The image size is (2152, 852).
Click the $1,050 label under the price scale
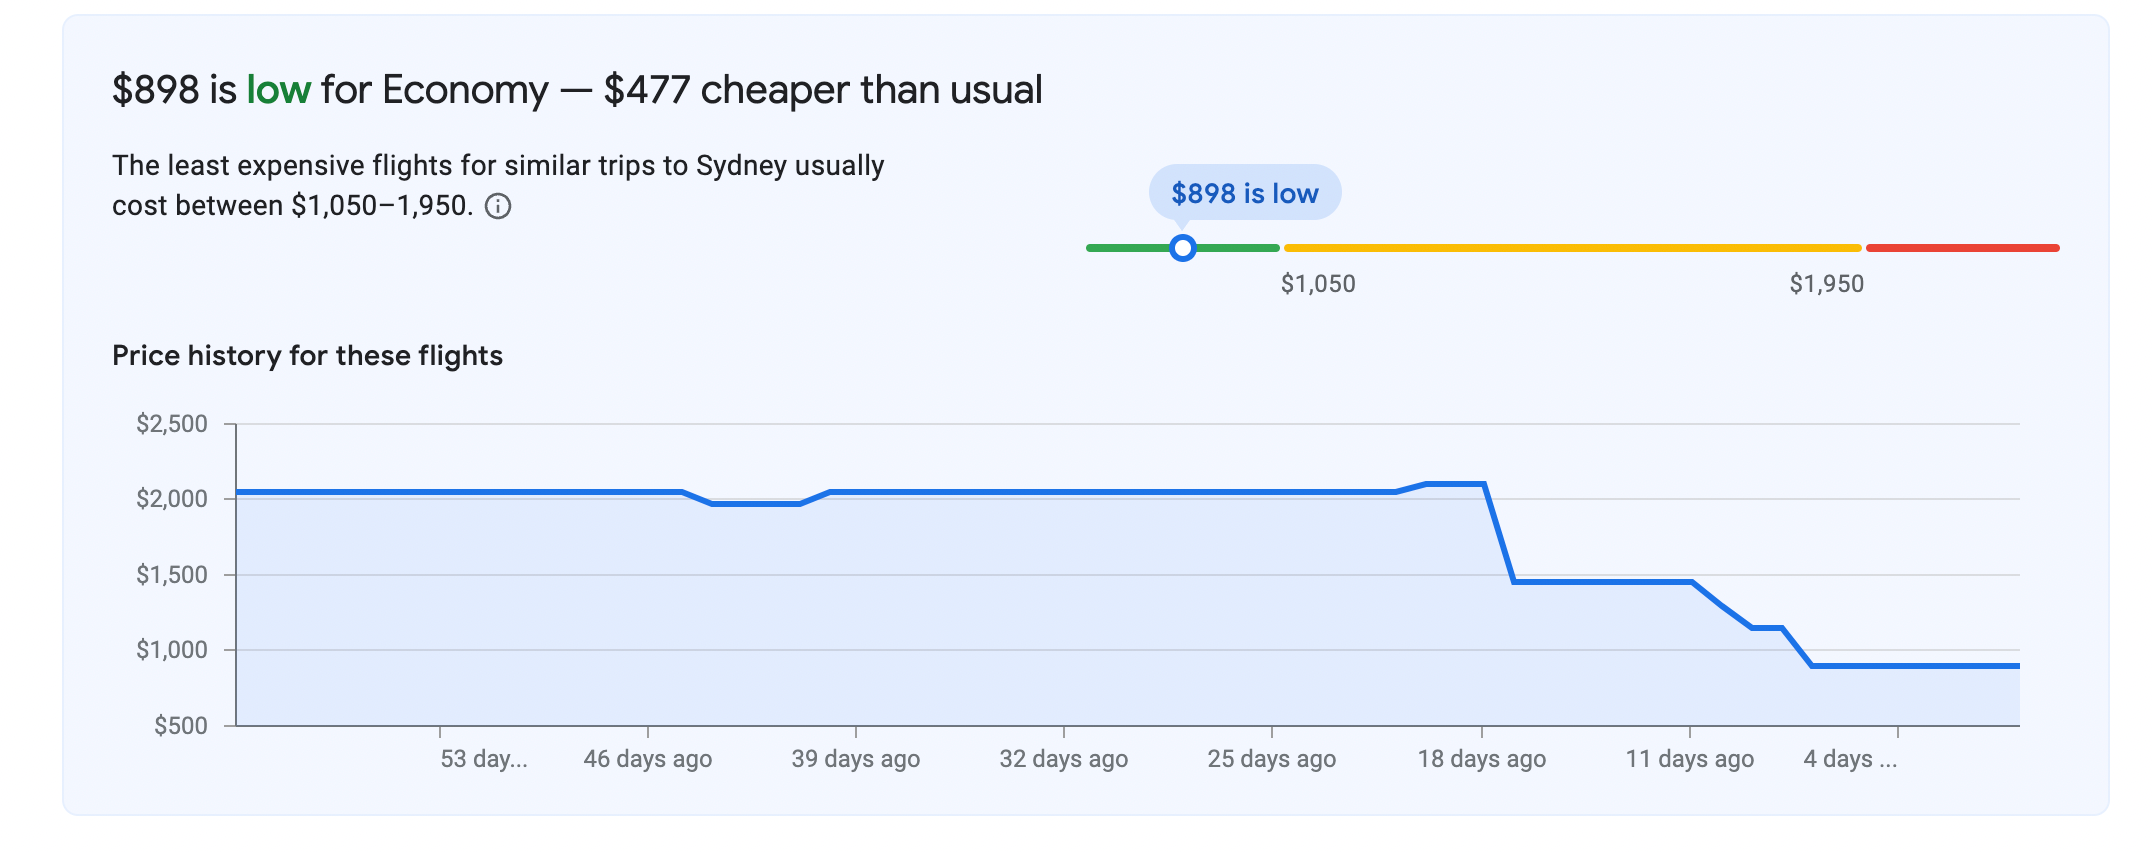(1318, 284)
